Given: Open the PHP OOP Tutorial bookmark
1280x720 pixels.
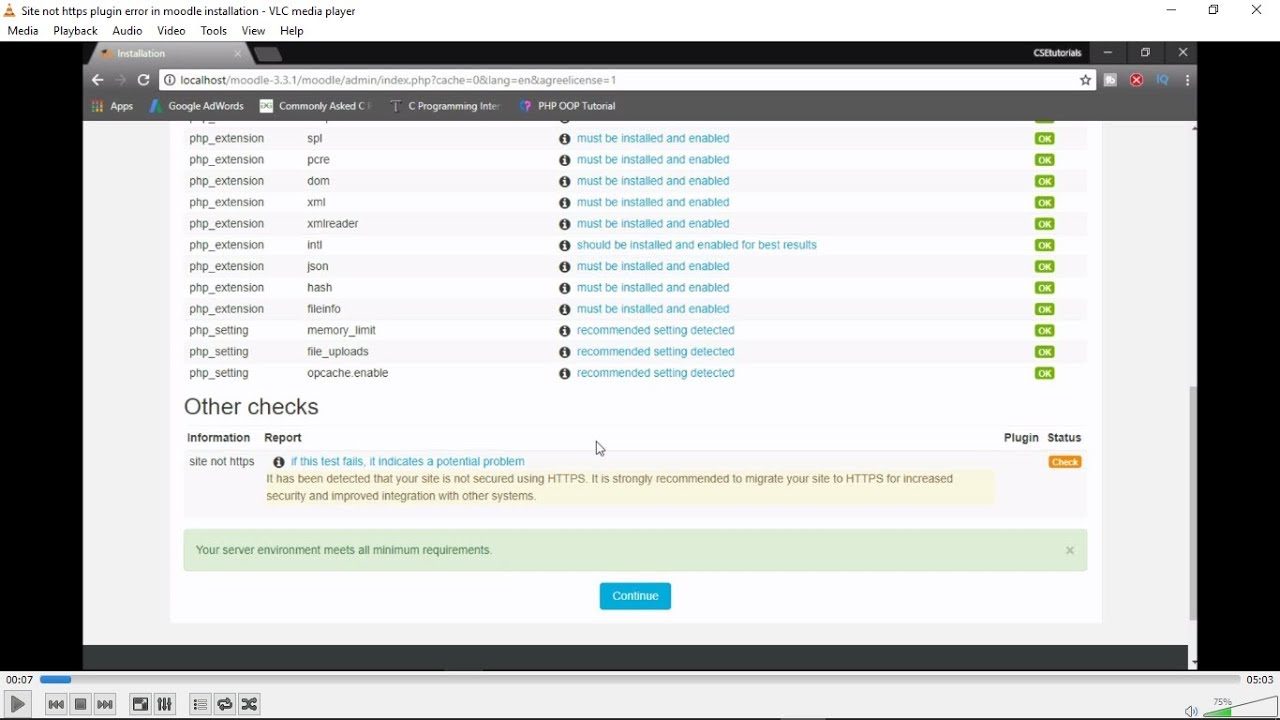Looking at the screenshot, I should click(x=568, y=106).
